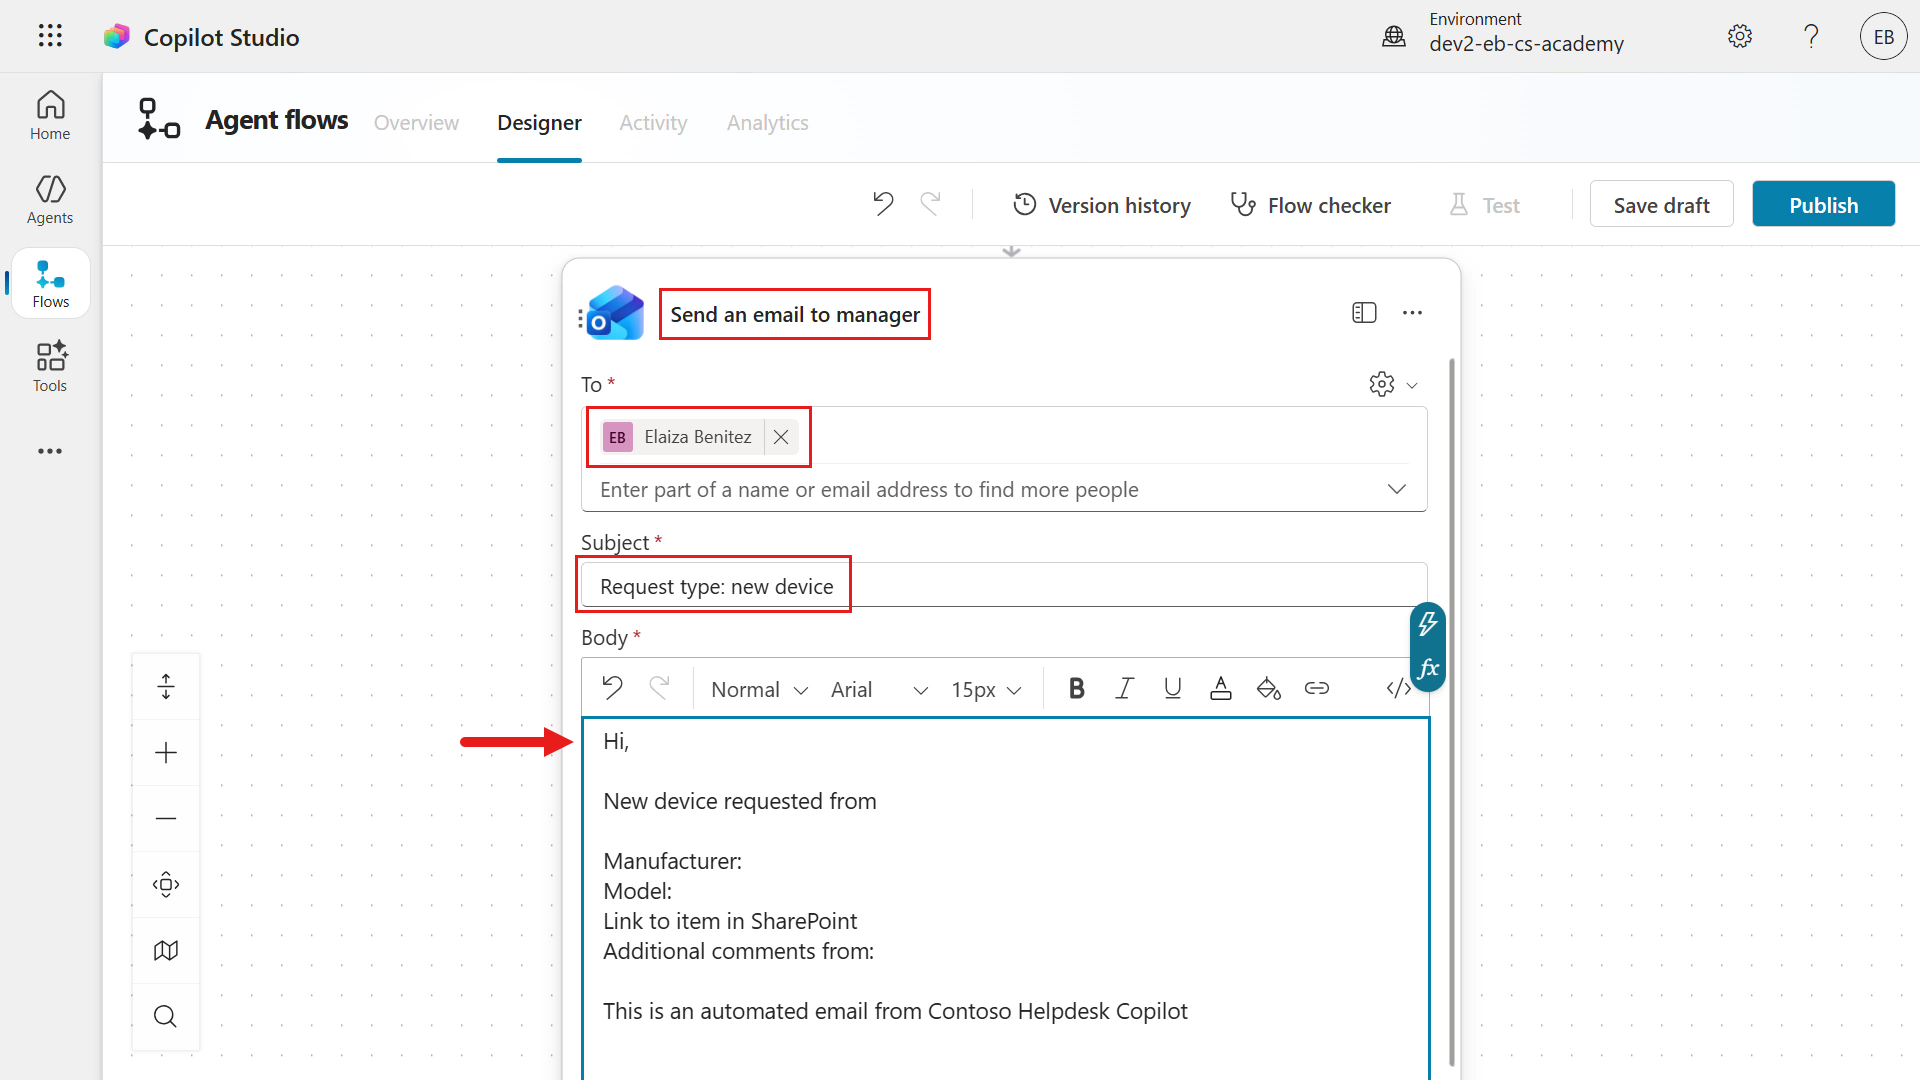The image size is (1920, 1080).
Task: Switch to the Overview tab
Action: coord(416,122)
